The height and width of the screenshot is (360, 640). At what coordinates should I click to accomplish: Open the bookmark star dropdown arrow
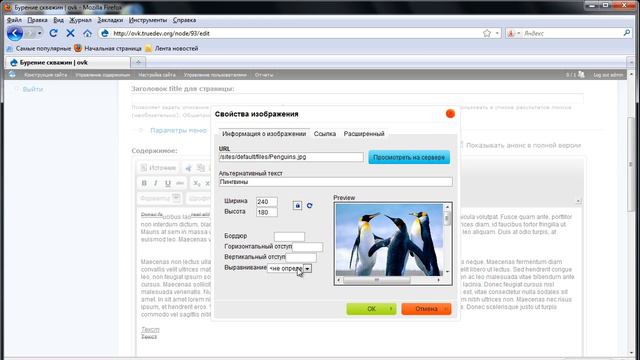(x=497, y=33)
